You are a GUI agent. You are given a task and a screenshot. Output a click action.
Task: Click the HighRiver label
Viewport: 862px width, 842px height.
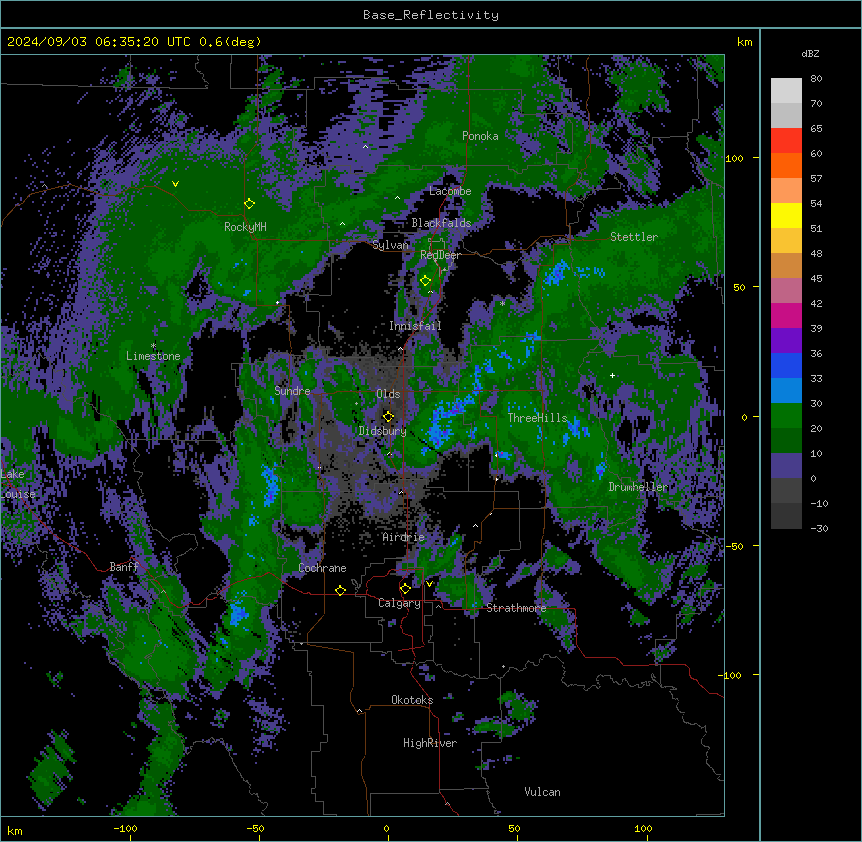pos(430,743)
